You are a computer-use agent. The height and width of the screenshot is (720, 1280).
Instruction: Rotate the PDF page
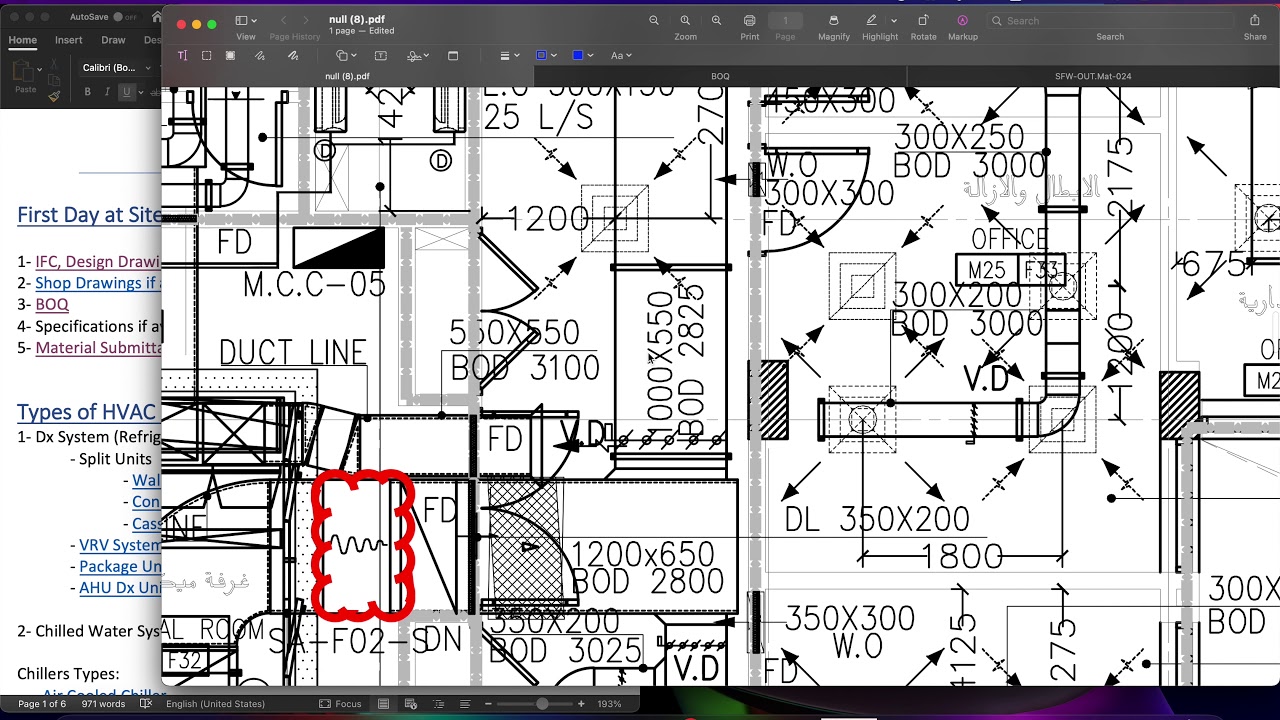point(923,21)
